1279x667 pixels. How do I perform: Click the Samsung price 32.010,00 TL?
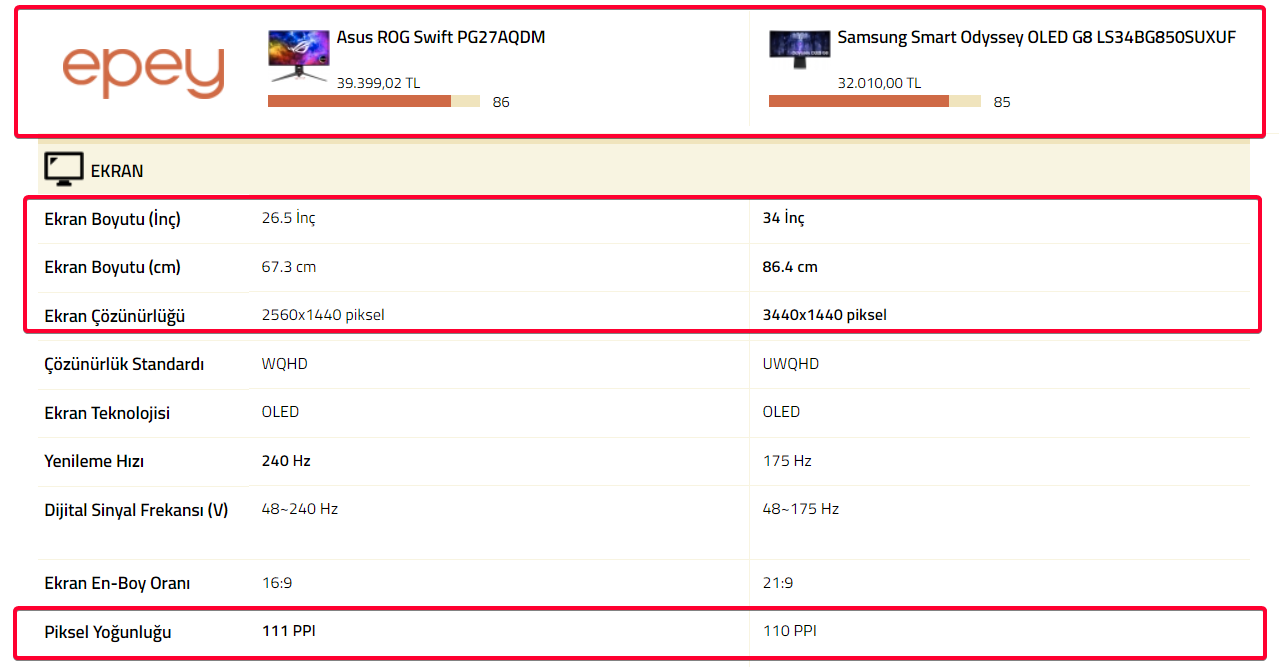click(879, 83)
